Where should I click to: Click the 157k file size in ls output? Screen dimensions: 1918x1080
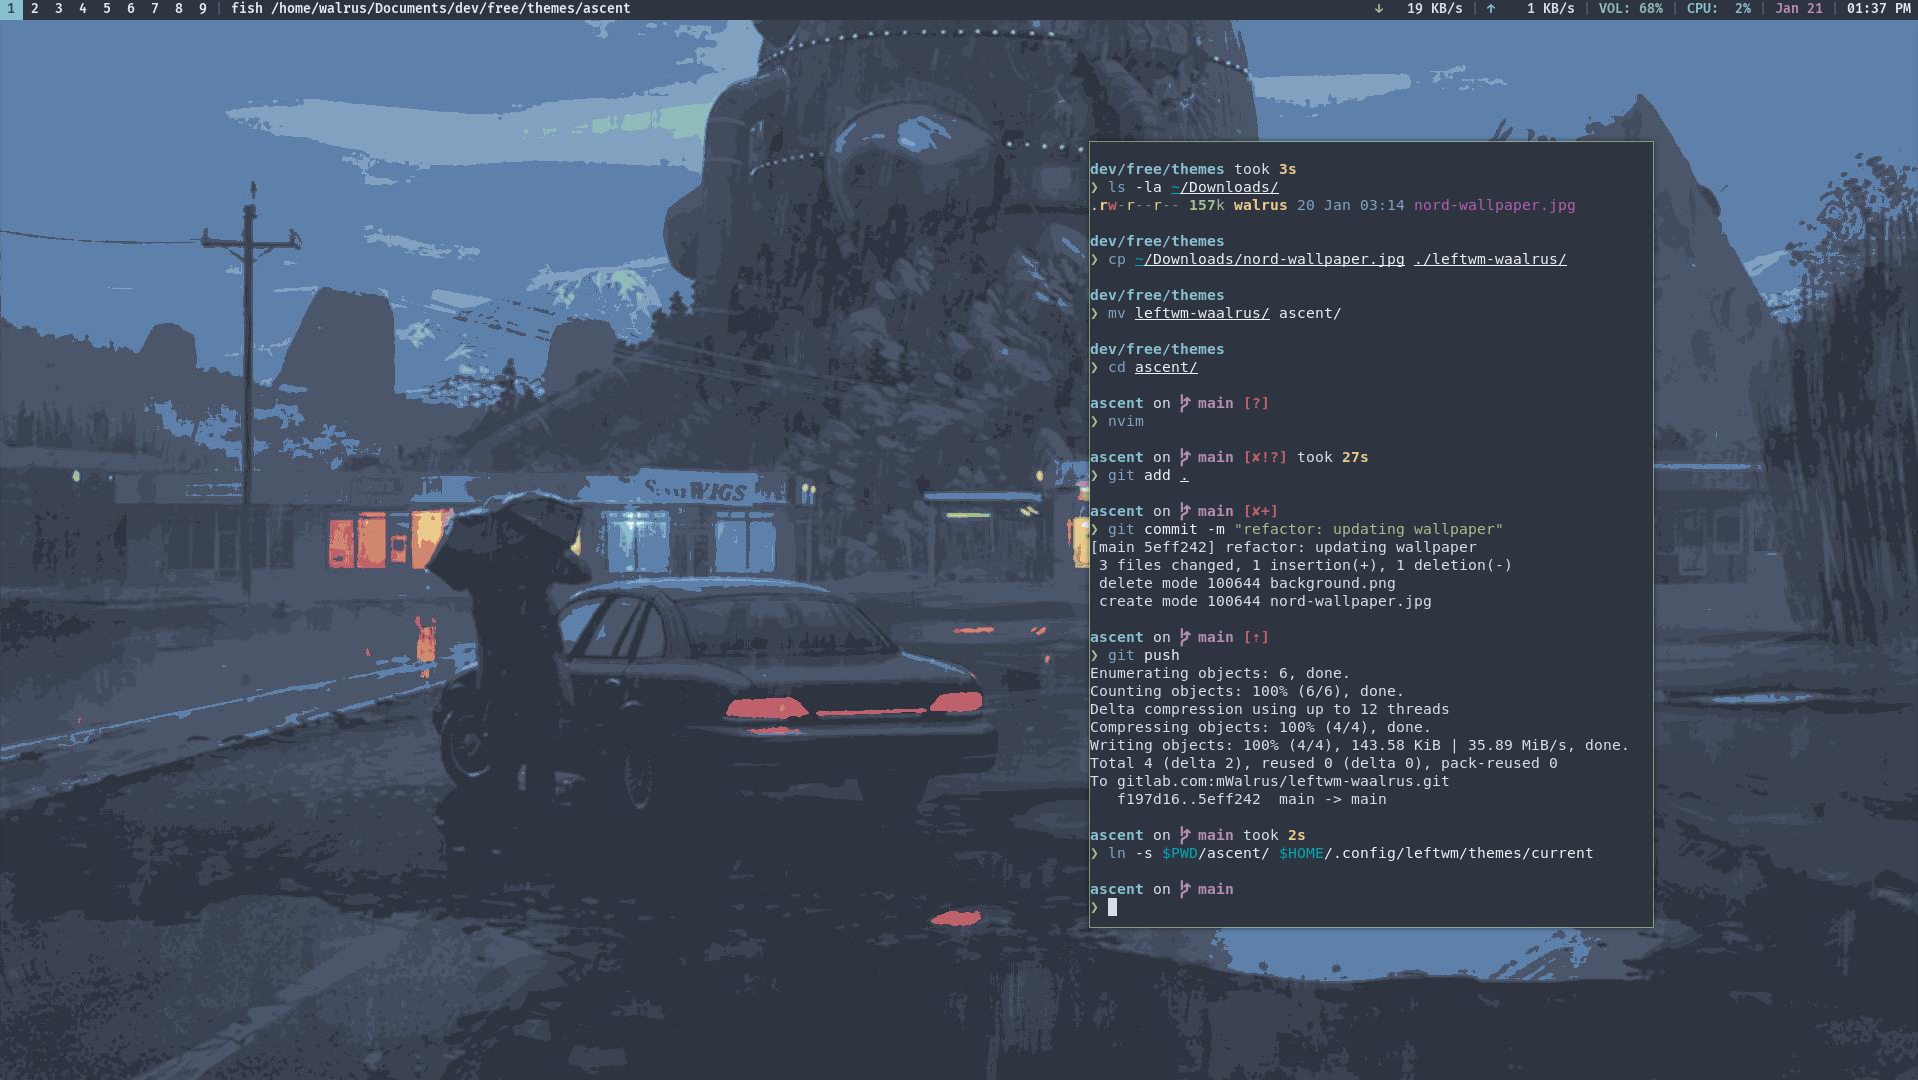point(1206,206)
